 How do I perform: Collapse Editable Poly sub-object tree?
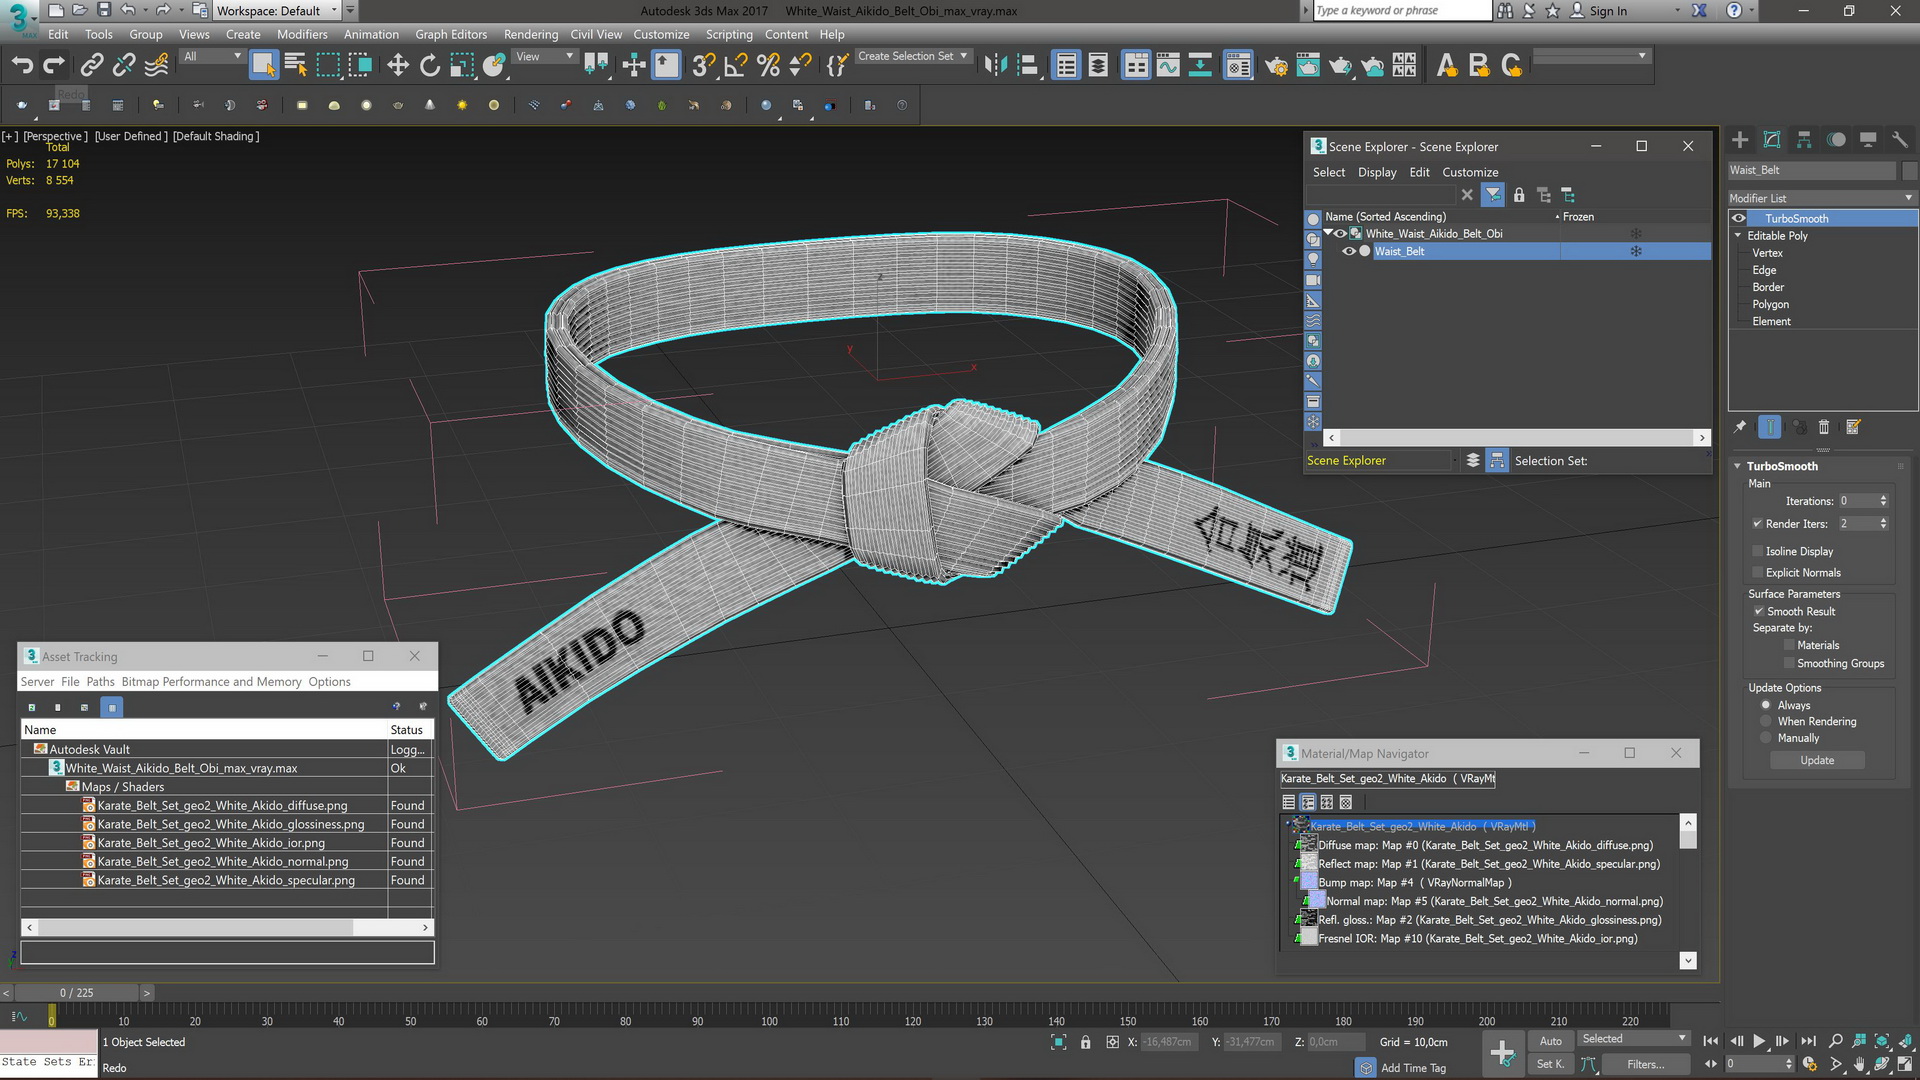pyautogui.click(x=1738, y=236)
